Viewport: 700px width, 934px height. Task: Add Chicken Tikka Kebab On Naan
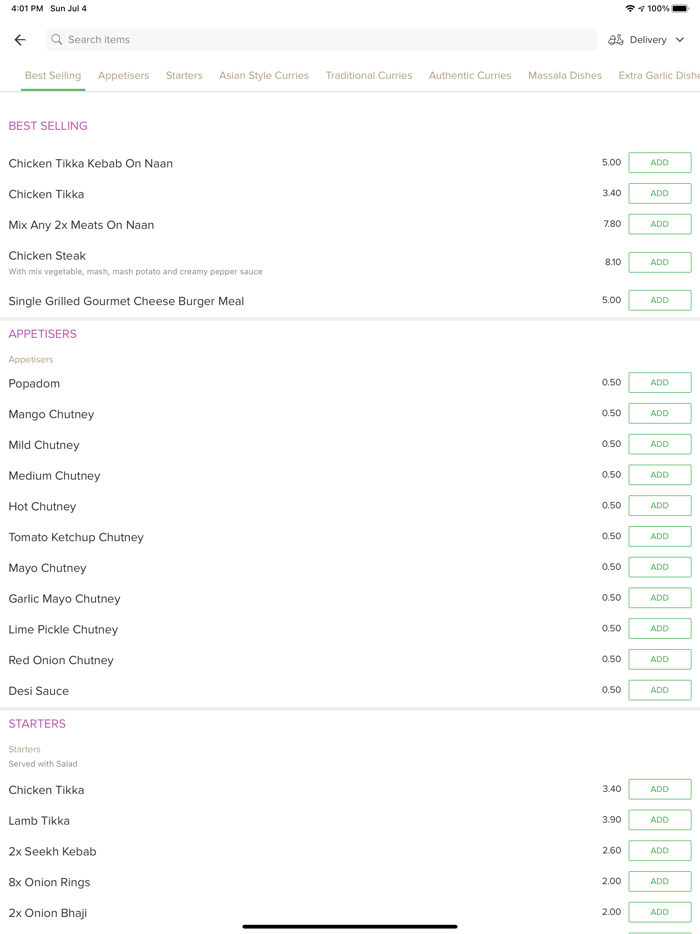click(659, 163)
